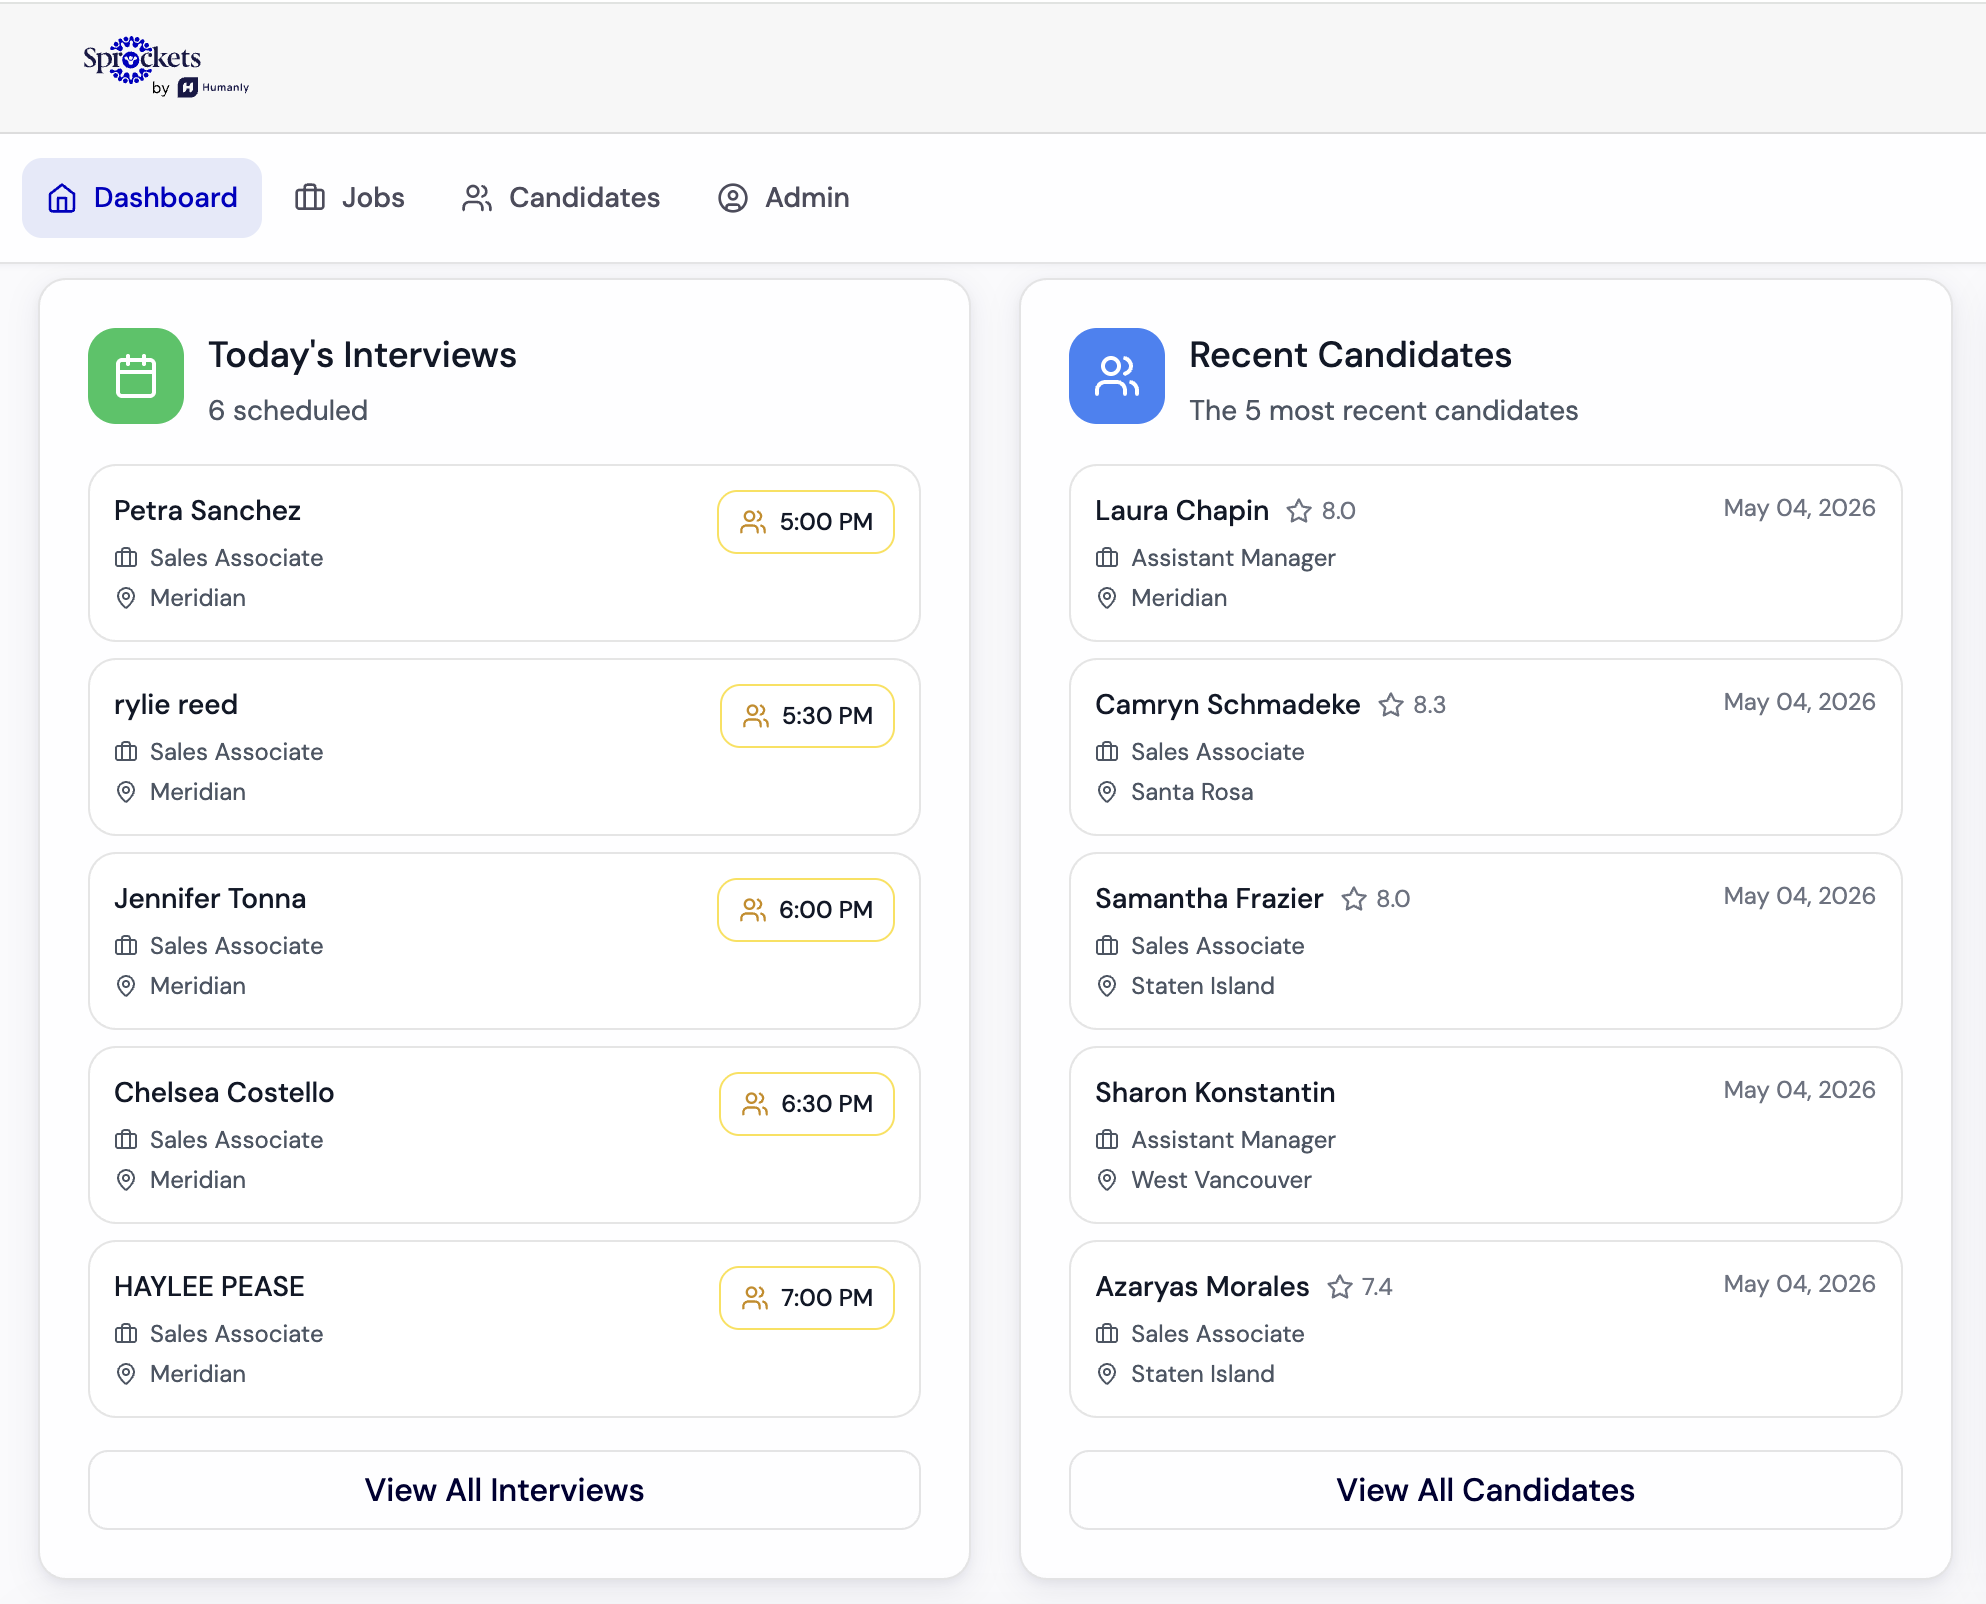Click the West Vancouver location pin icon
This screenshot has height=1604, width=1986.
point(1107,1180)
